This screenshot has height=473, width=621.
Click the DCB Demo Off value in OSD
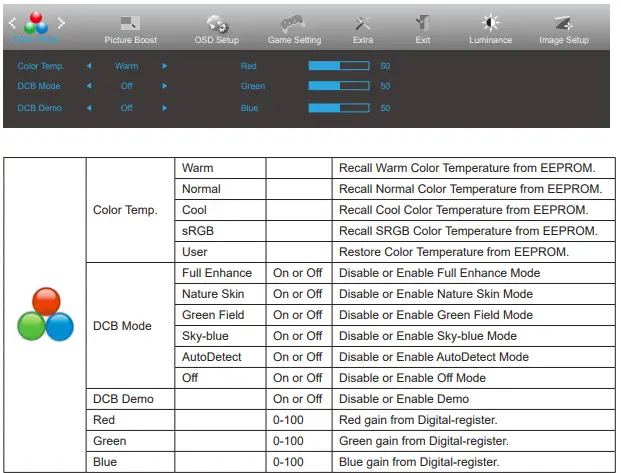[127, 108]
